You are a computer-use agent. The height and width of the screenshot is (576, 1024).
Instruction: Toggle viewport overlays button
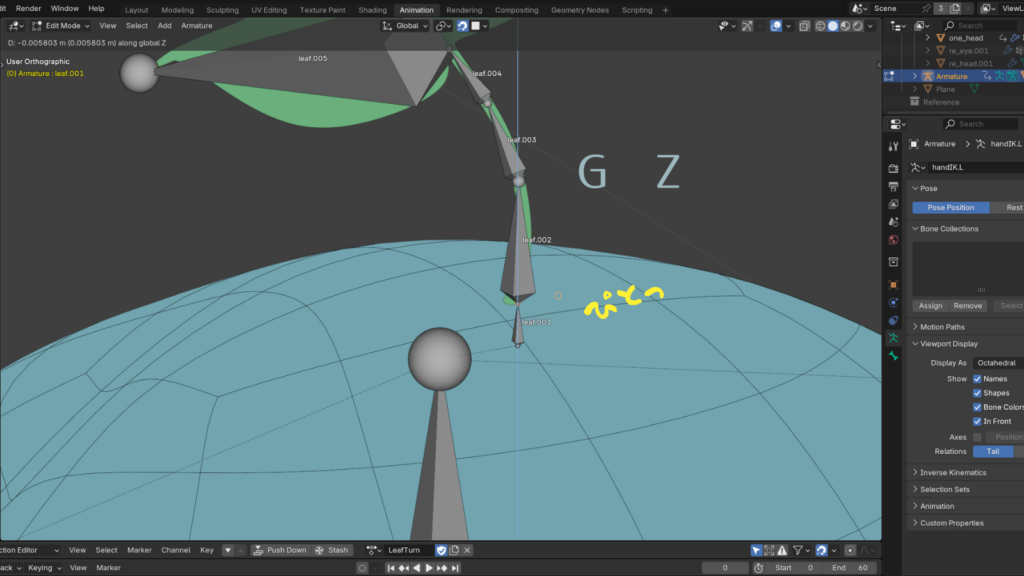point(776,26)
